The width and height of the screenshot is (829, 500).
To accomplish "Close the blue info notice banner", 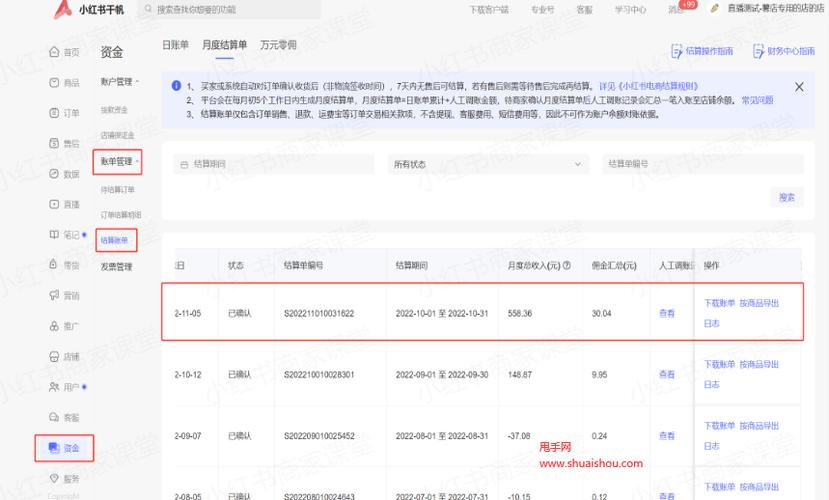I will pyautogui.click(x=799, y=87).
